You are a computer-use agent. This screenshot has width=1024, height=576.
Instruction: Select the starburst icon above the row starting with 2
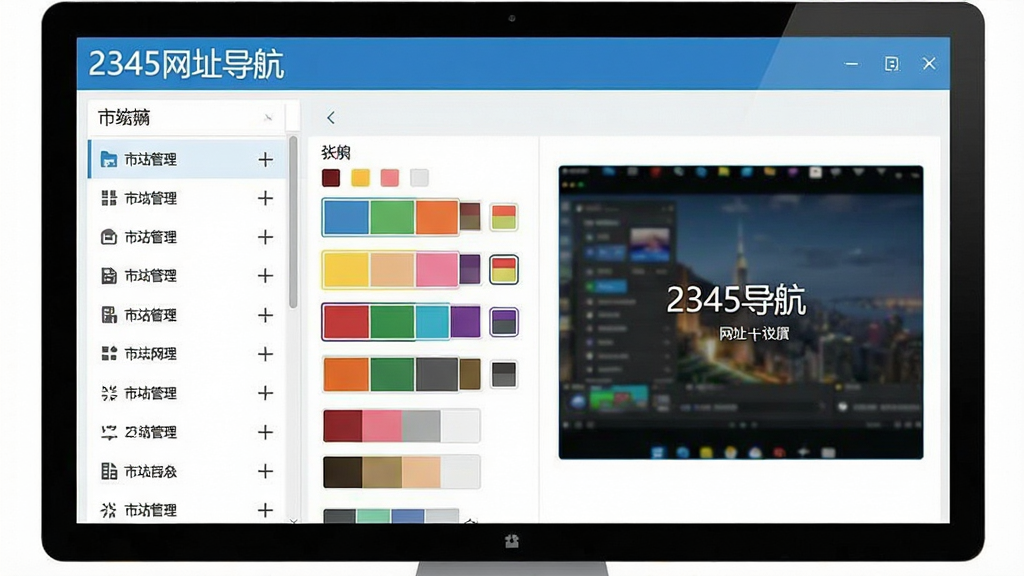108,393
